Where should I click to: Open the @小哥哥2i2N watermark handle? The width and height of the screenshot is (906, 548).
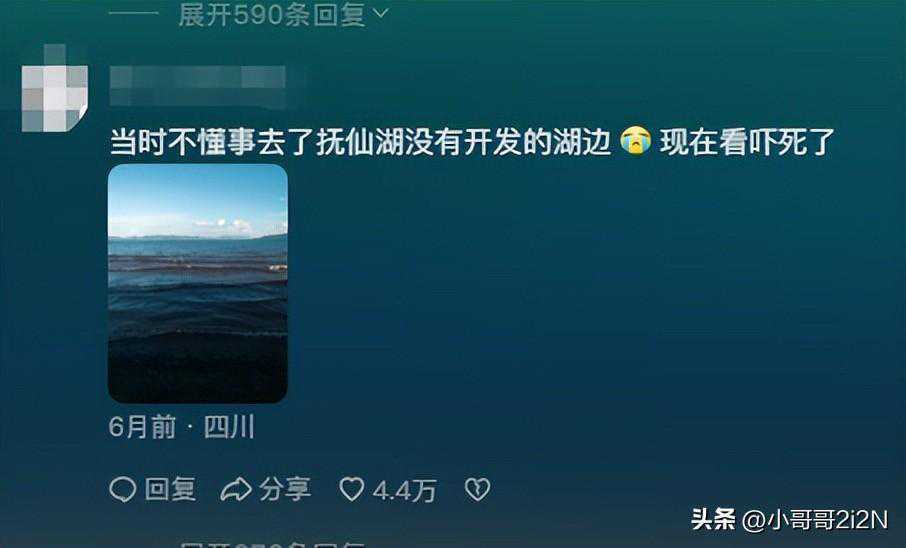coord(815,520)
